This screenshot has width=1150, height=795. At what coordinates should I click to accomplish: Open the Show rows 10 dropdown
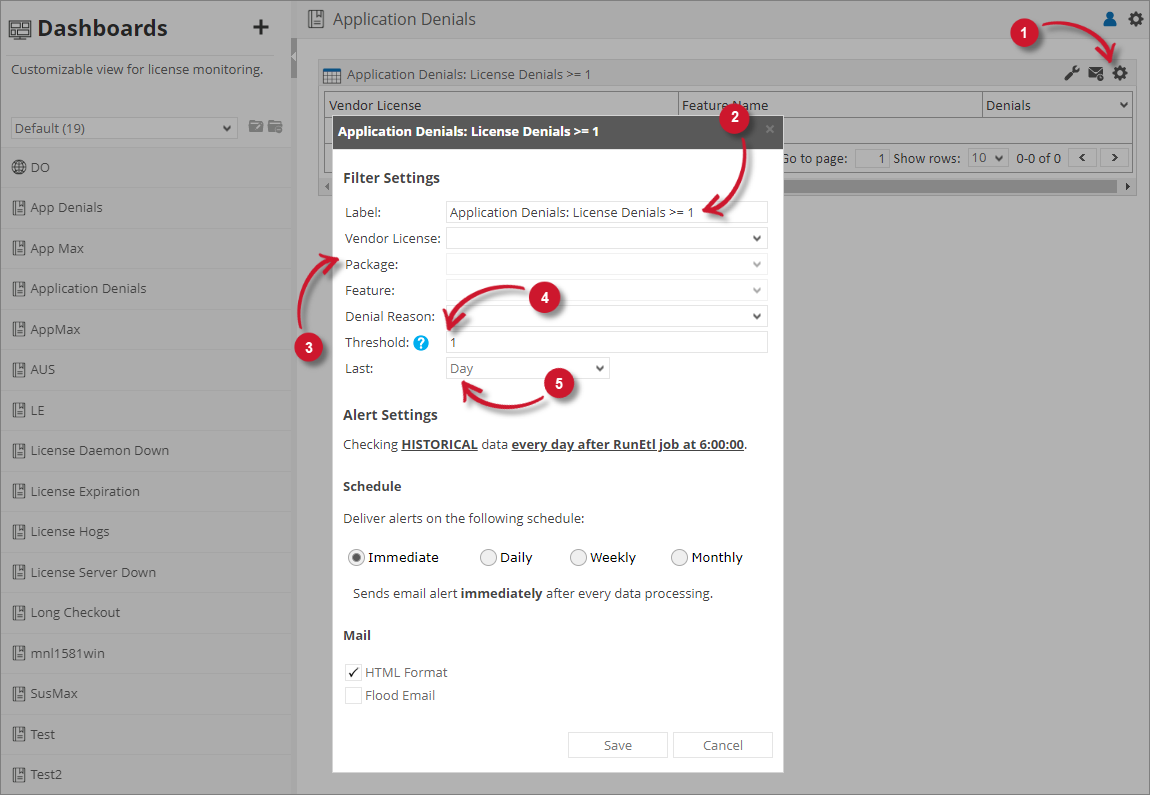click(x=987, y=158)
